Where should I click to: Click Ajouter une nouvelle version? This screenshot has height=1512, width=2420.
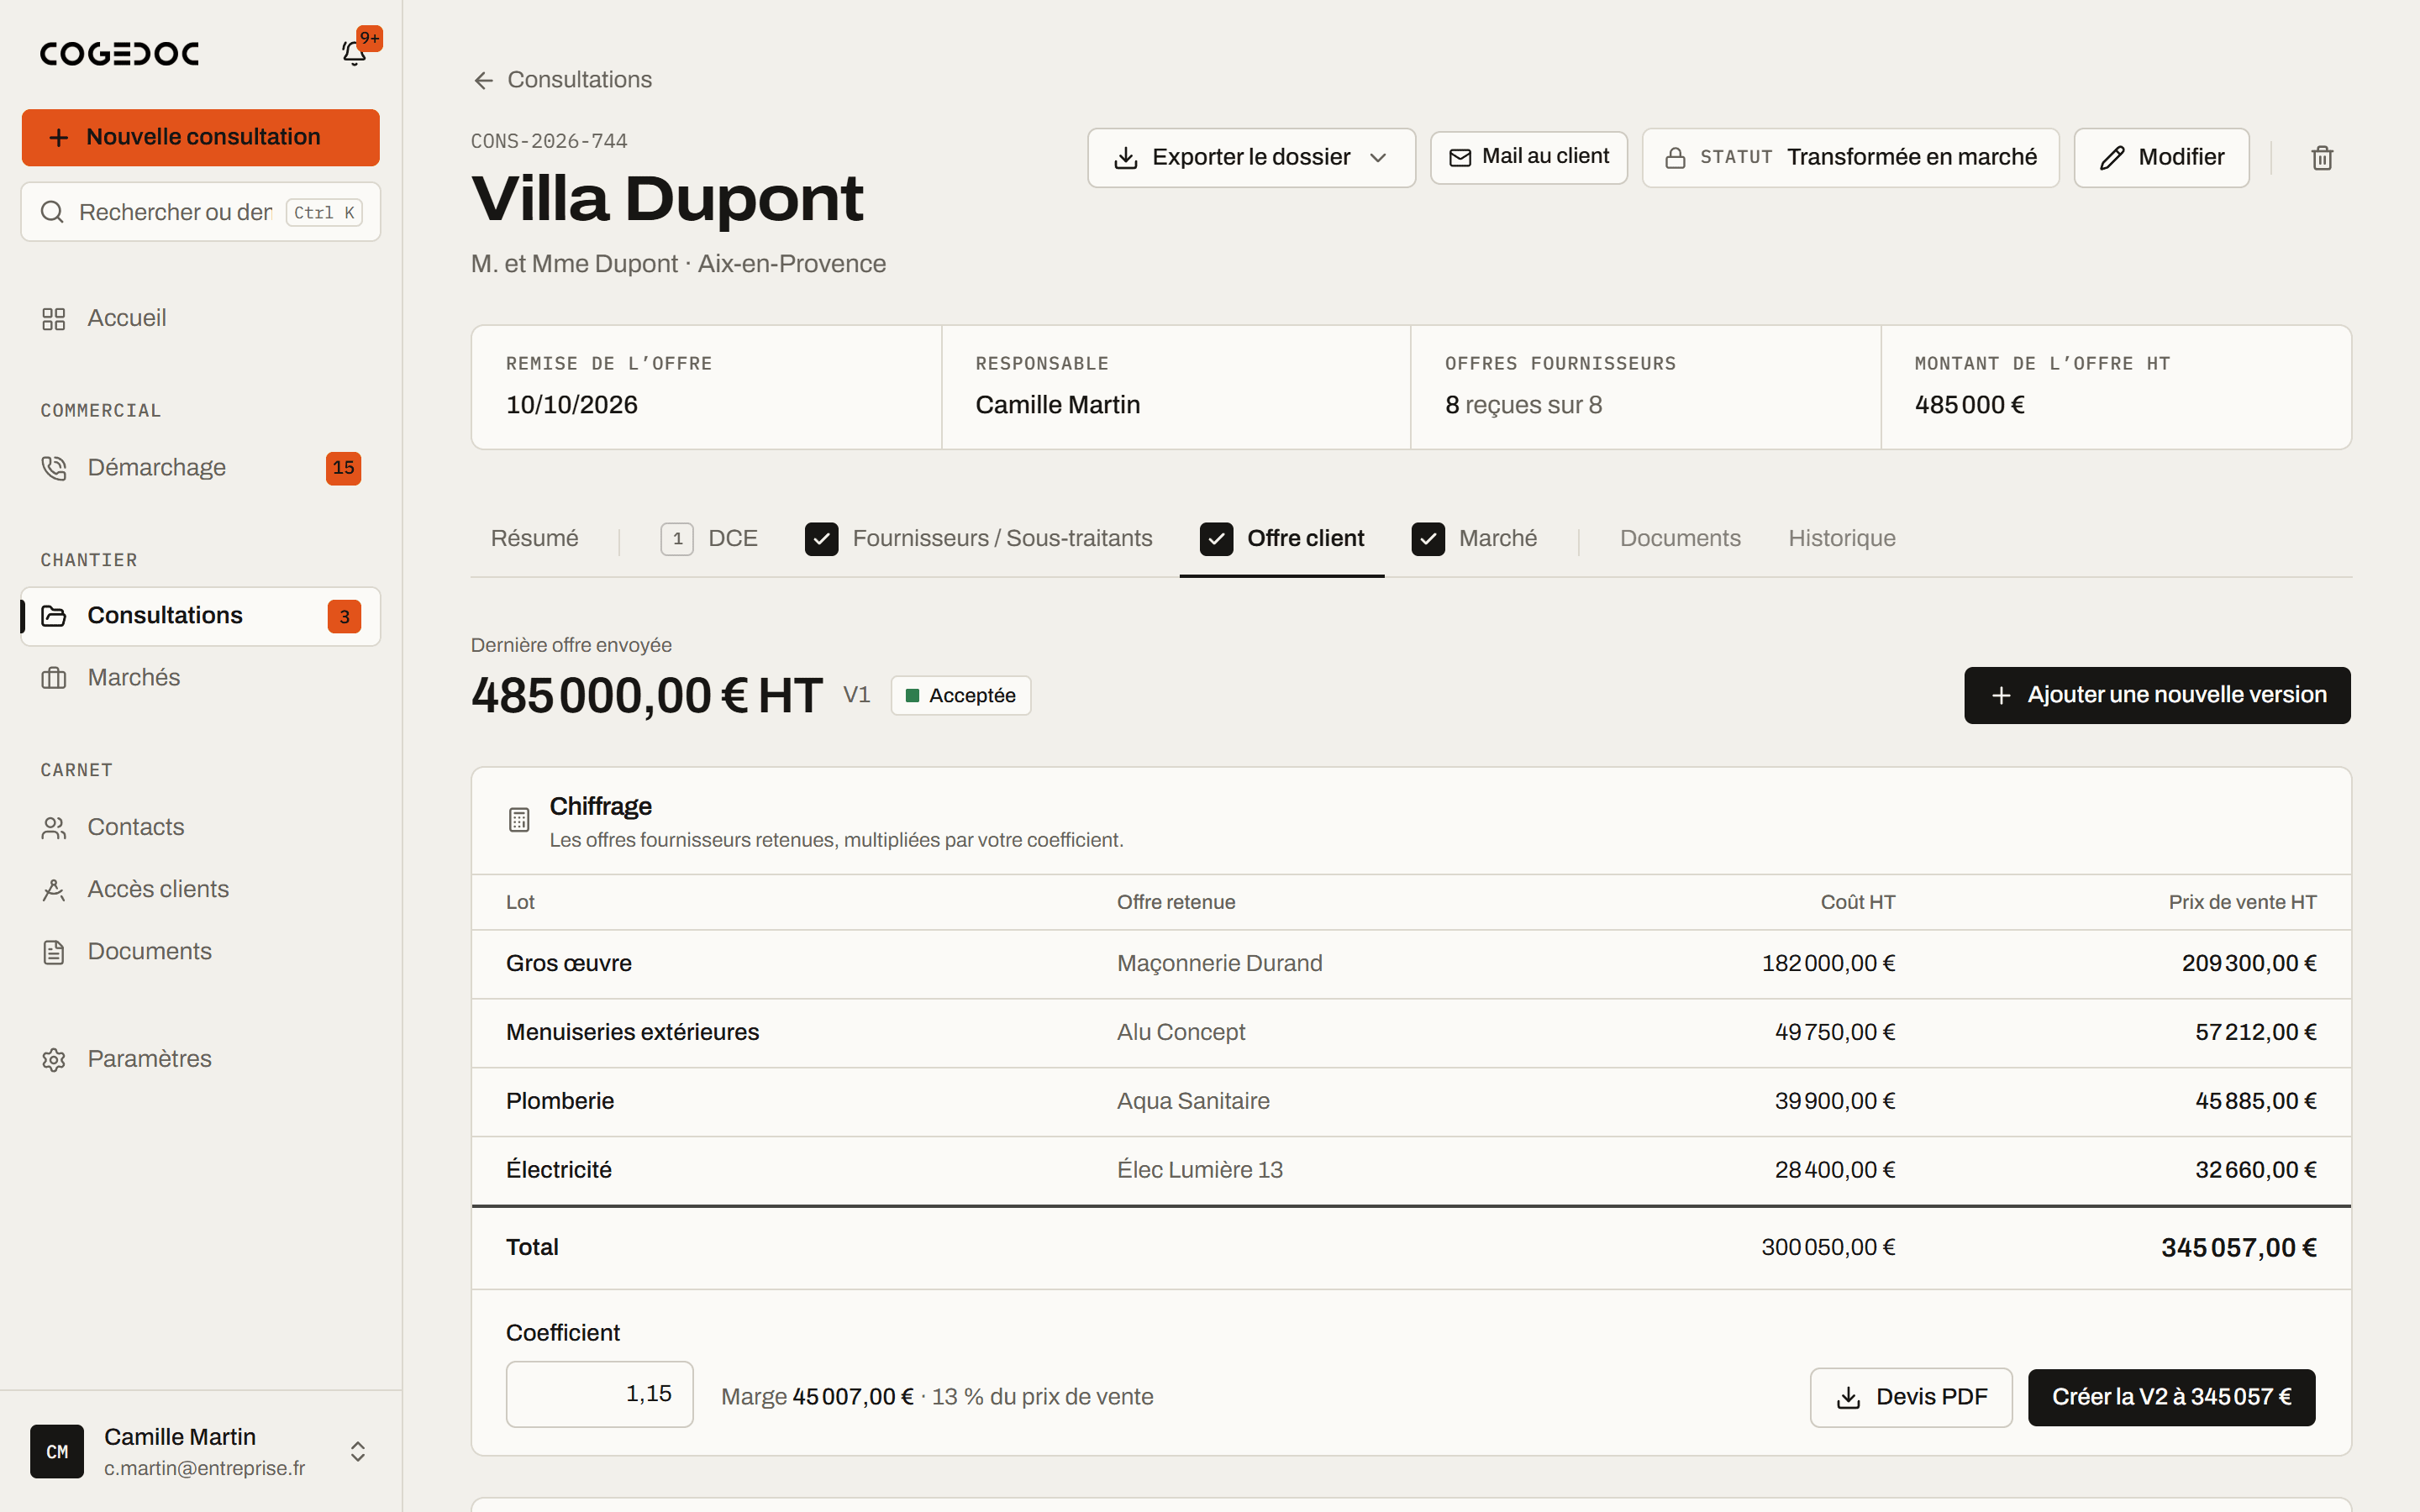[x=2157, y=695]
